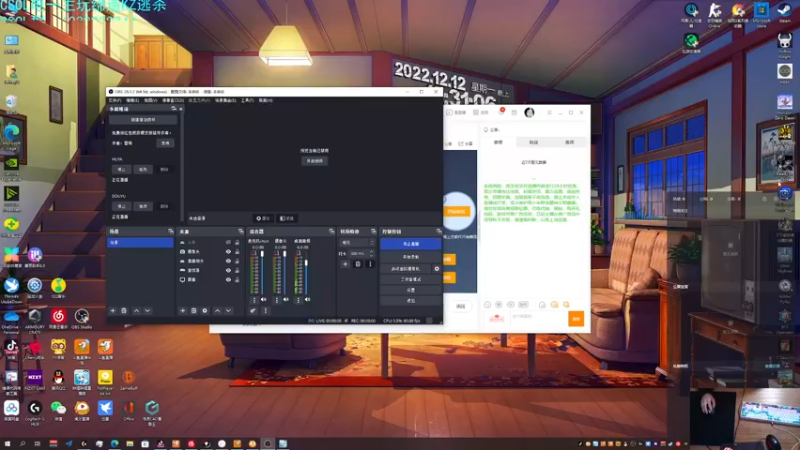
Task: Delete selected source with Sources trash icon
Action: coord(194,310)
